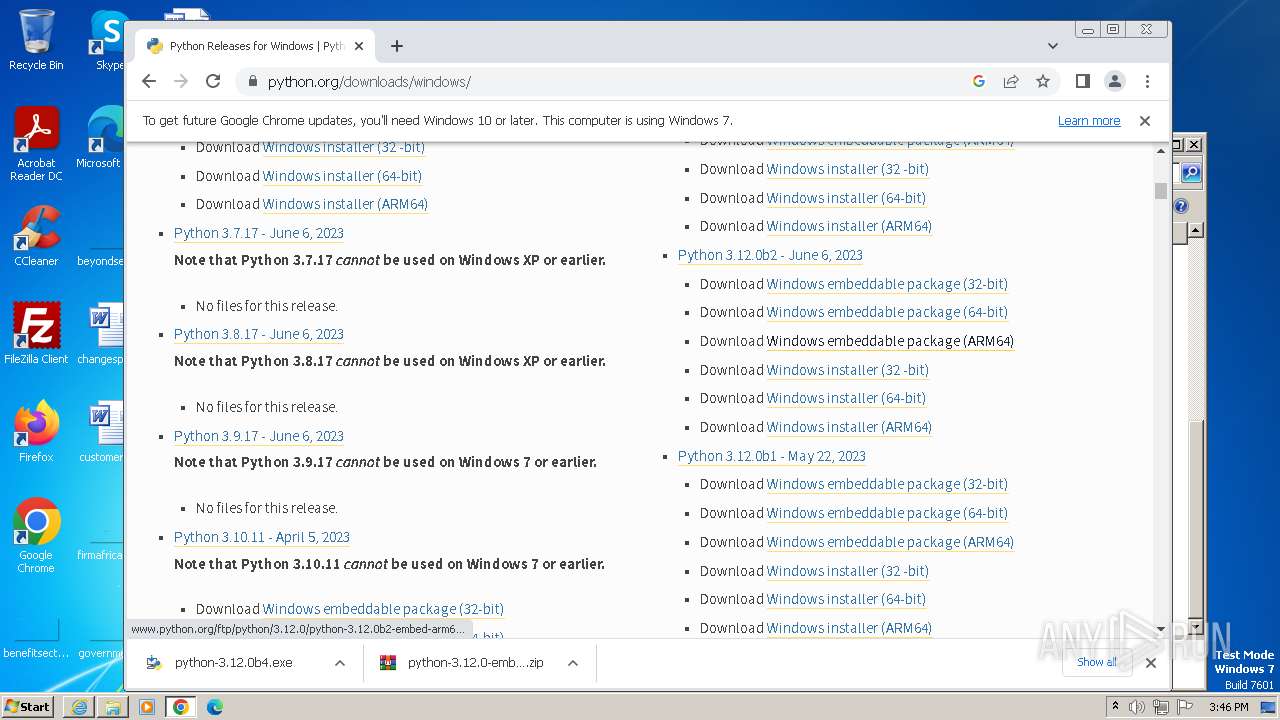Screen dimensions: 1280x720
Task: Open CCleaner desktop icon
Action: point(36,237)
